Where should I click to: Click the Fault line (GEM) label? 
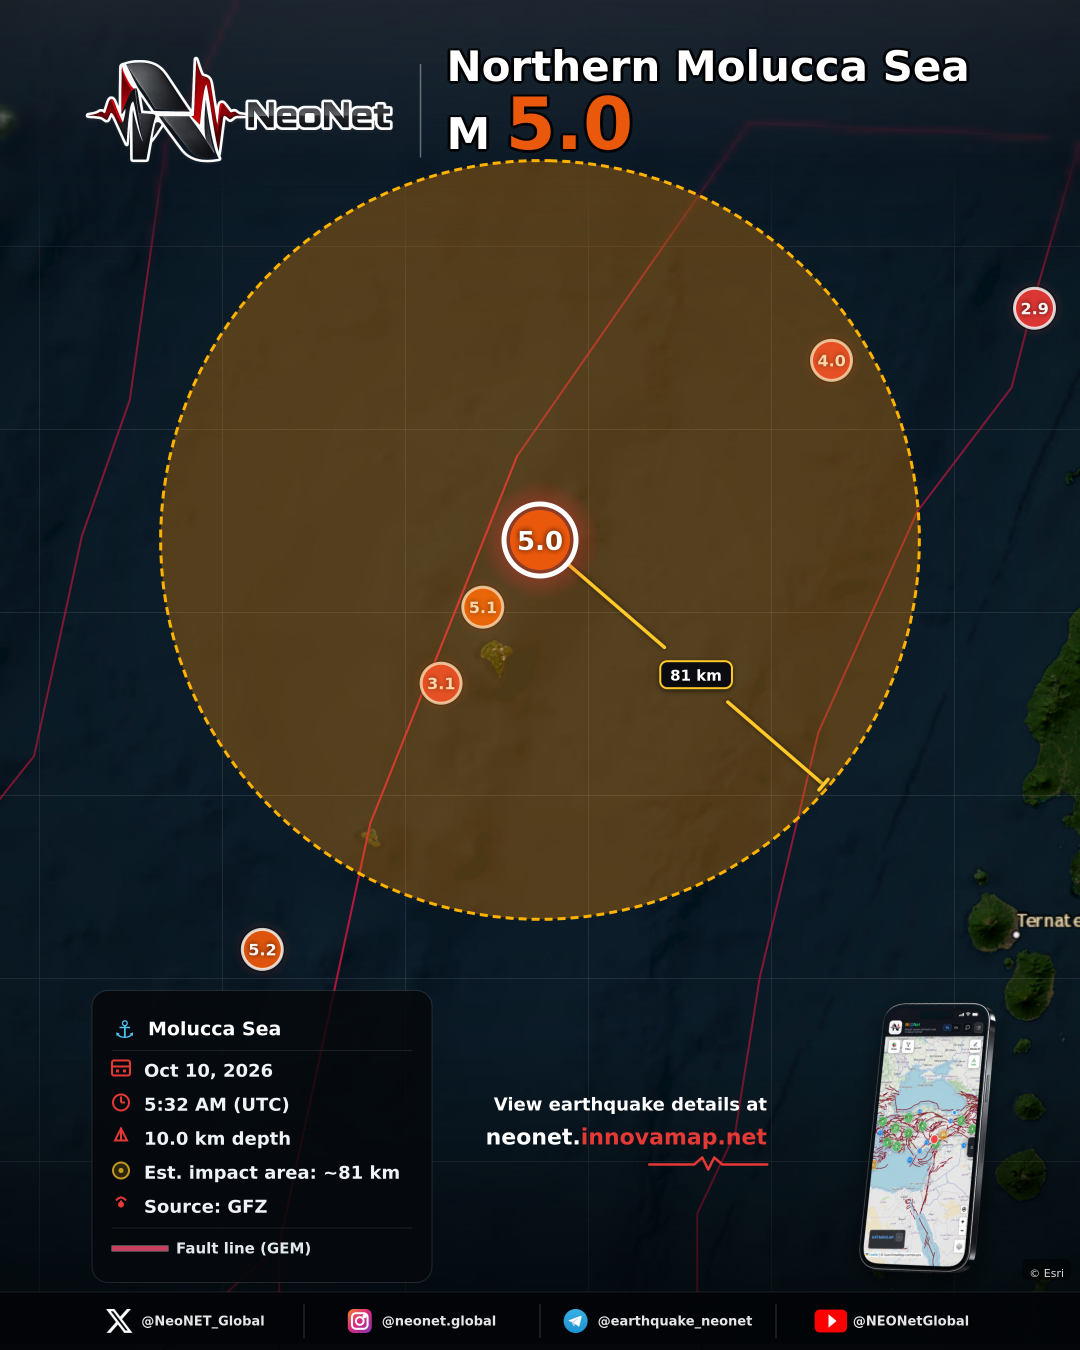[x=243, y=1248]
